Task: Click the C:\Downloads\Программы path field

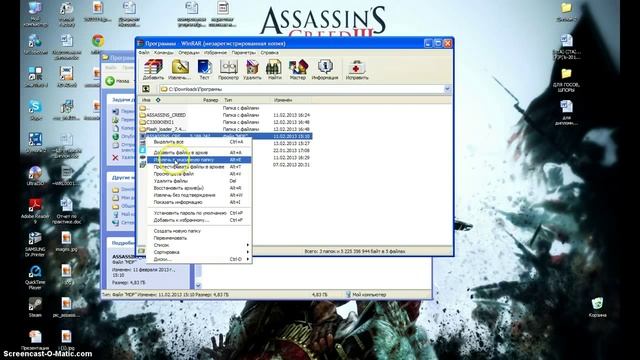Action: pyautogui.click(x=301, y=89)
